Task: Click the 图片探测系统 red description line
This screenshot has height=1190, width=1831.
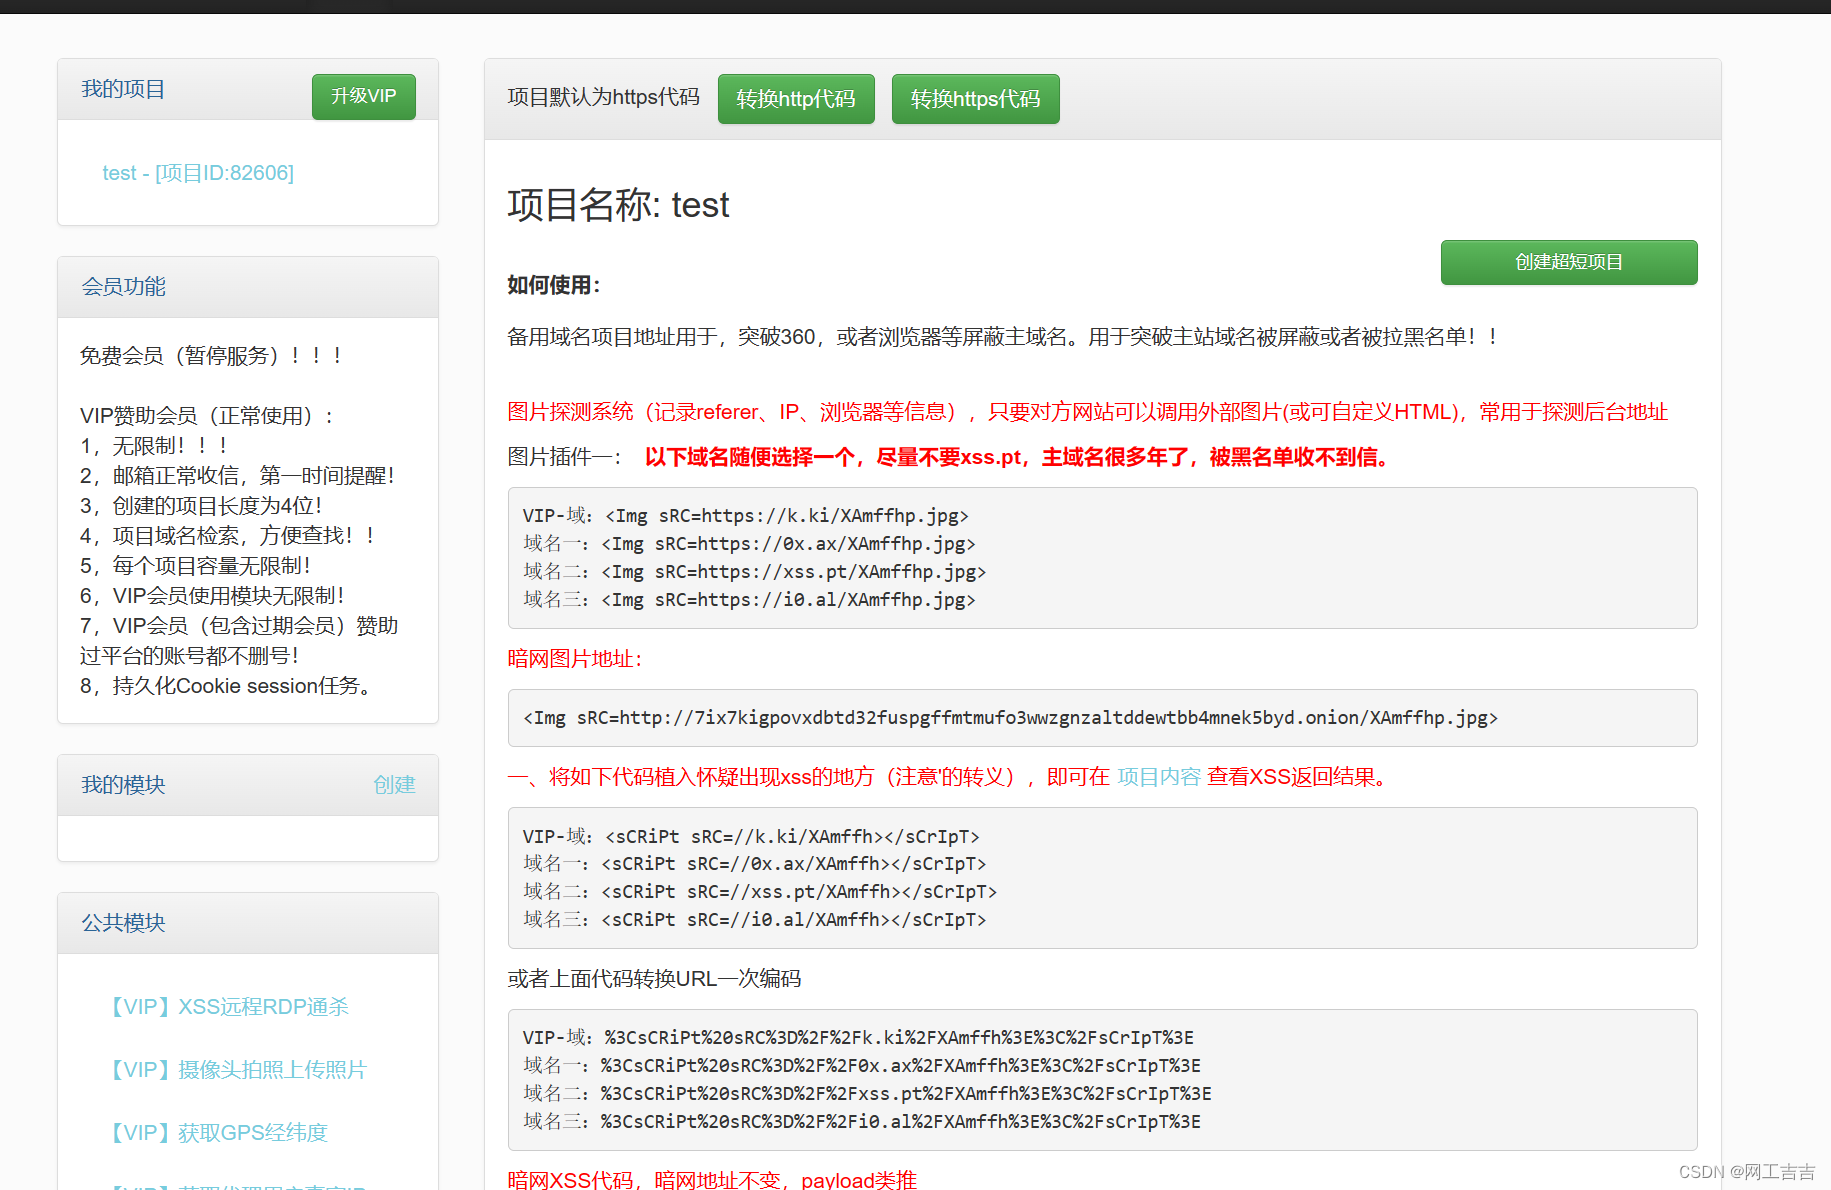Action: pyautogui.click(x=1087, y=412)
